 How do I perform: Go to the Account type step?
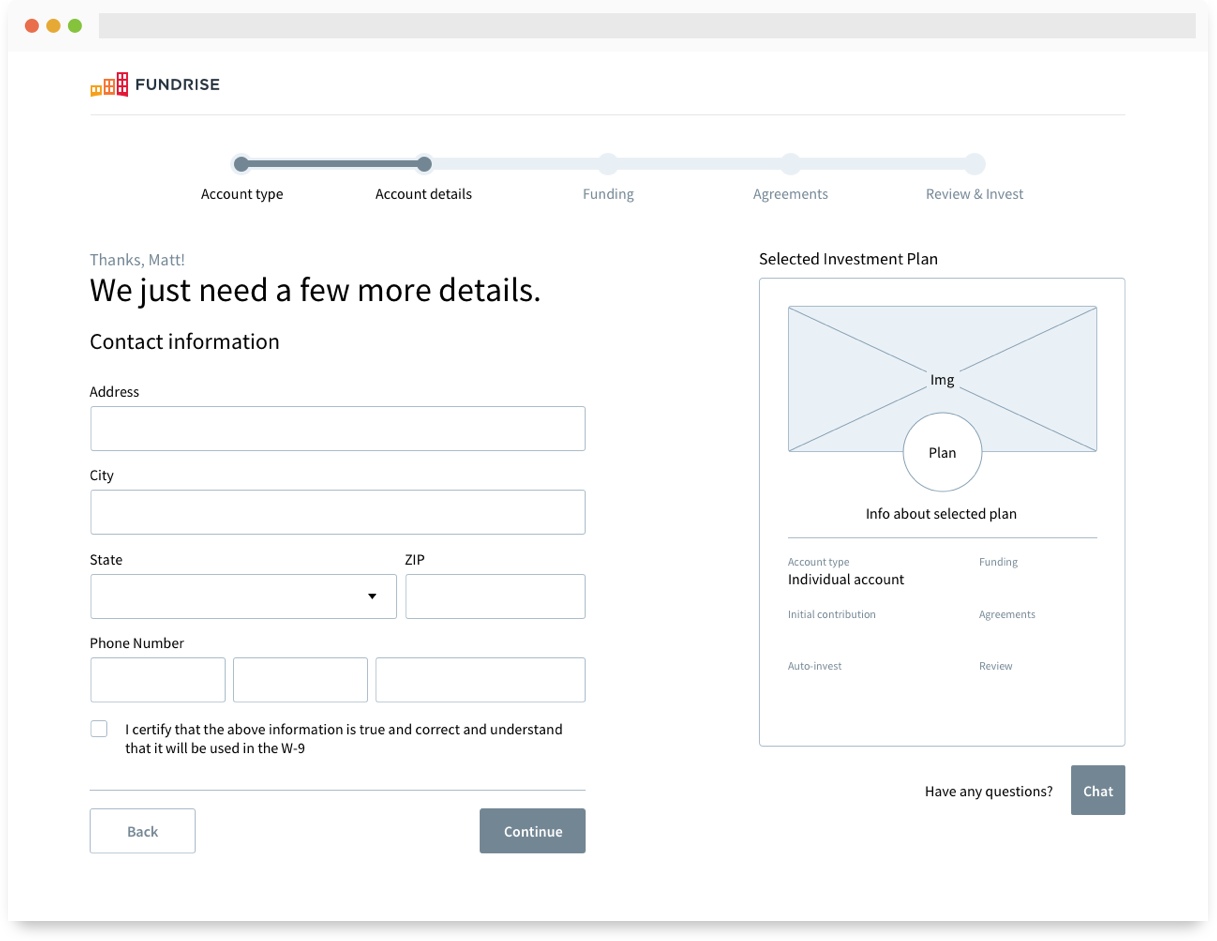241,165
